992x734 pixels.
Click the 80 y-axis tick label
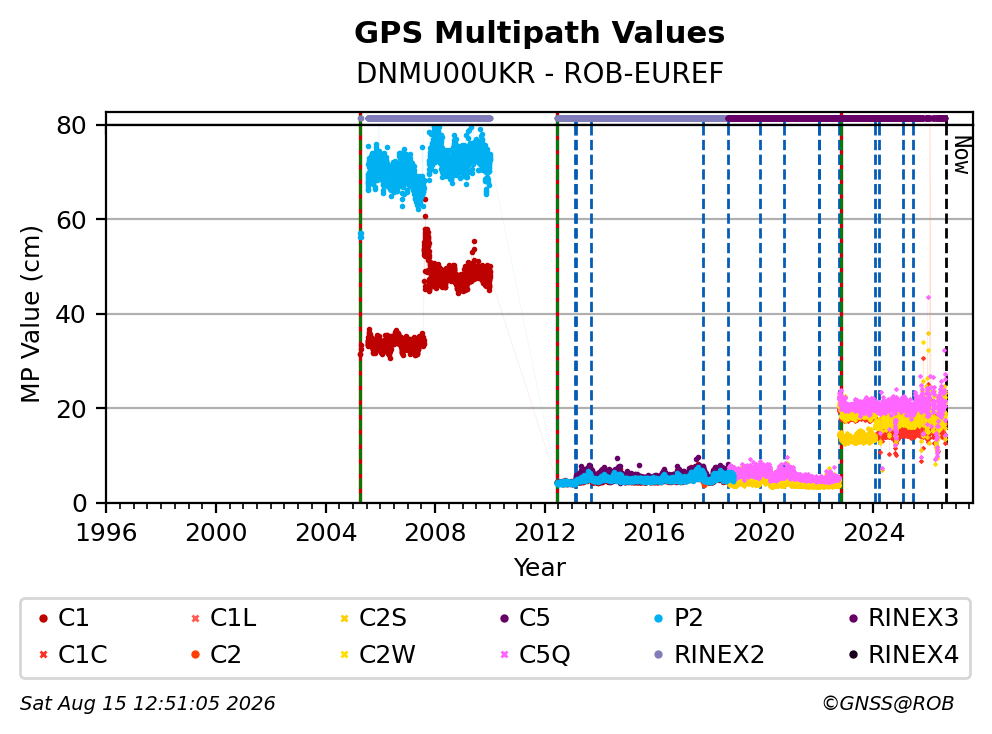tap(71, 125)
